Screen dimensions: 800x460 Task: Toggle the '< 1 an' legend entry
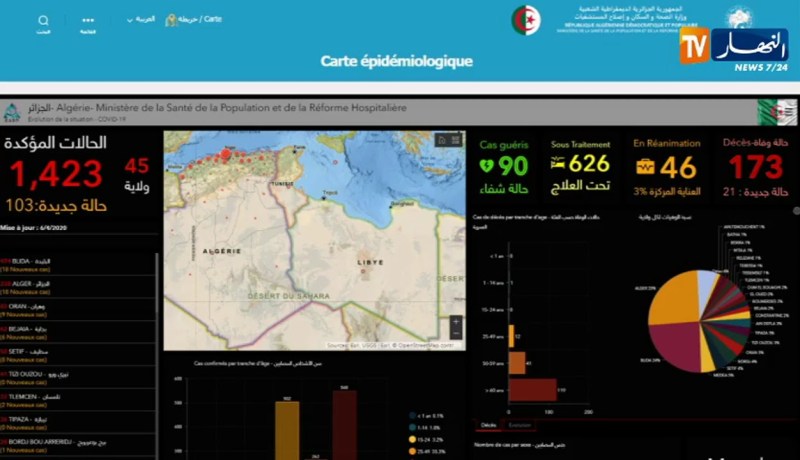click(x=426, y=416)
